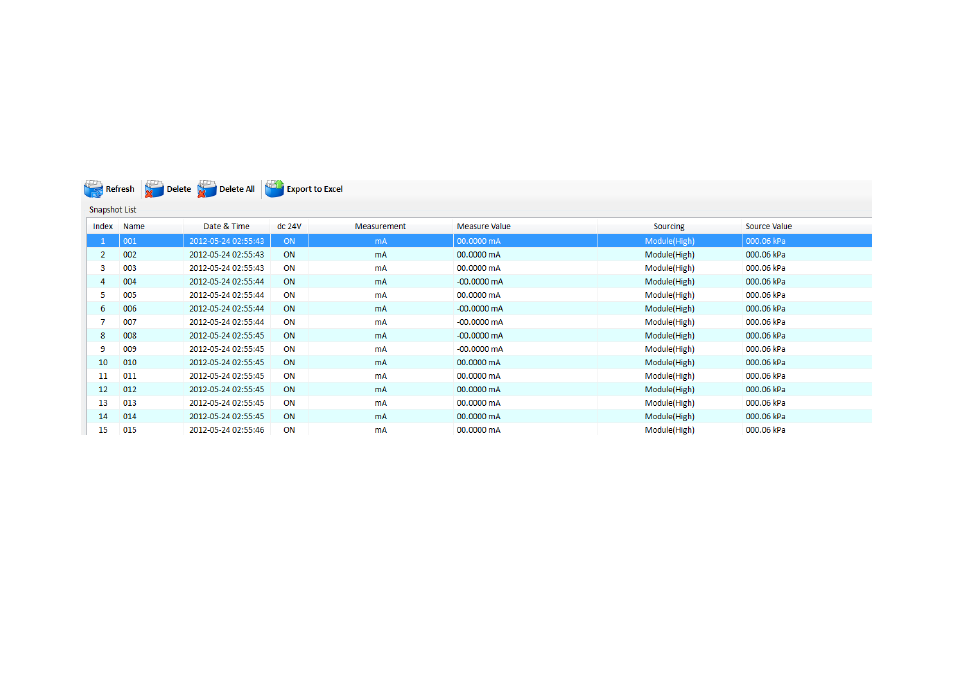Screen dimensions: 954x674
Task: Click the Refresh text label
Action: [x=120, y=189]
